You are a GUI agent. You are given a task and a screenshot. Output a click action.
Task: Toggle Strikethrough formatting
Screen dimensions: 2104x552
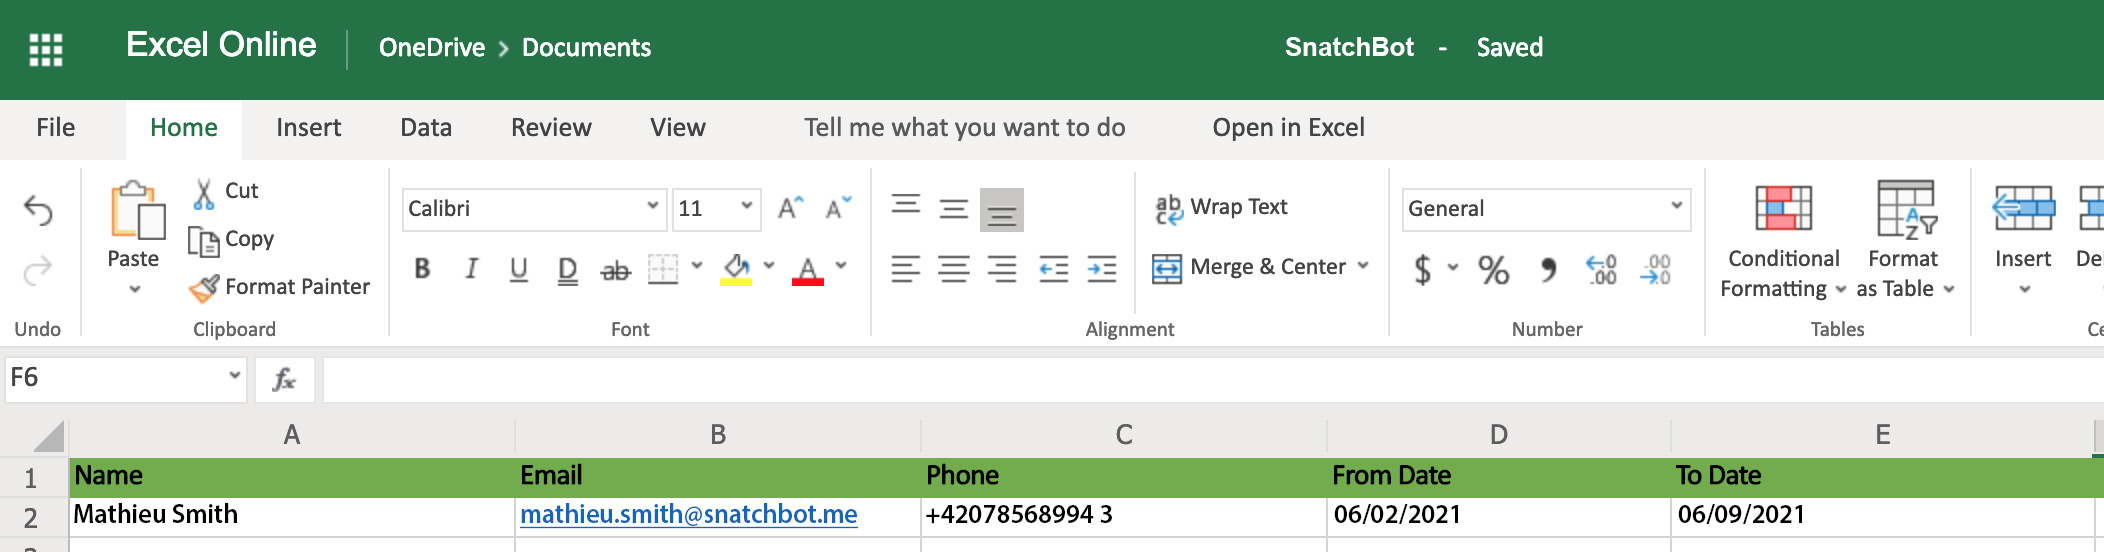[616, 269]
